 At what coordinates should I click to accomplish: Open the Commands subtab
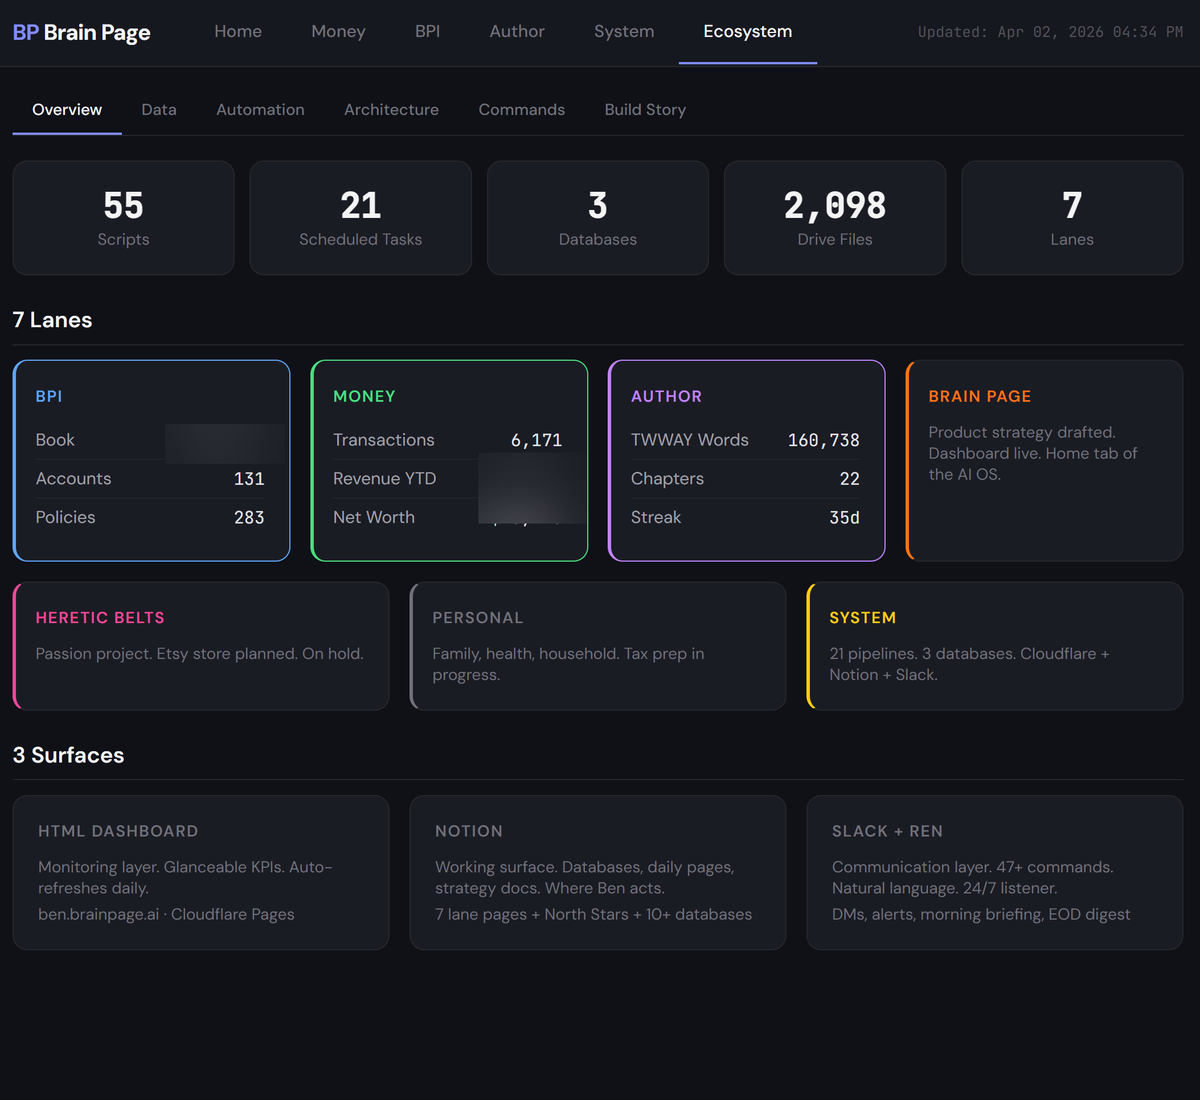pos(521,109)
